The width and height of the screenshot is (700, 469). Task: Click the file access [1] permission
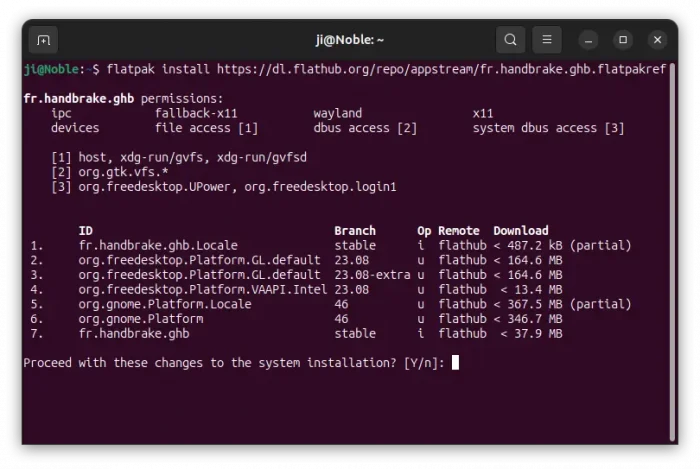(x=206, y=128)
